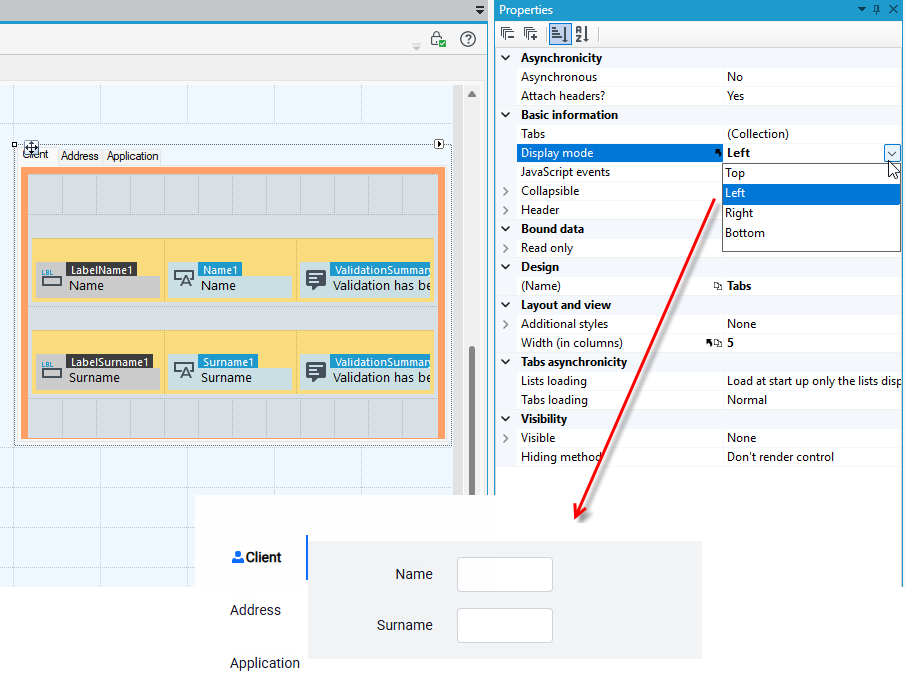Click the designer scrollbar up arrow
The width and height of the screenshot is (905, 691).
tap(472, 94)
